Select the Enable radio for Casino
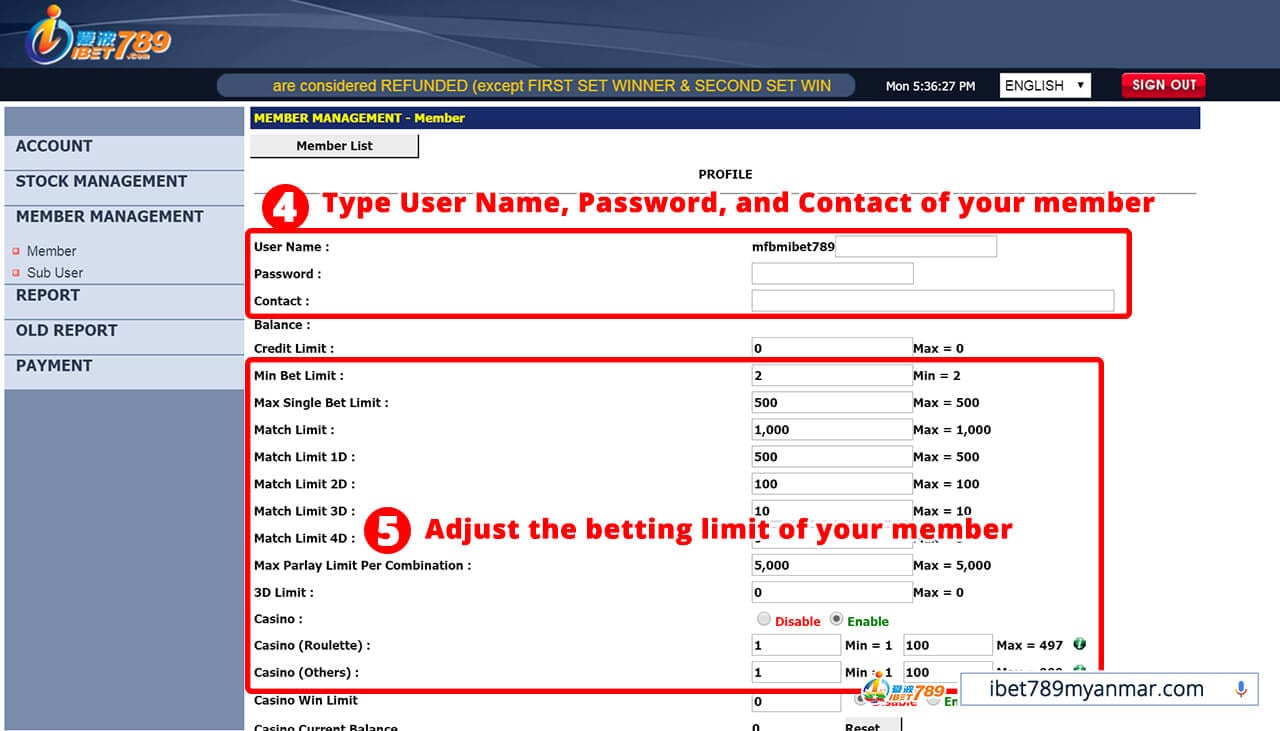This screenshot has width=1280, height=731. coord(836,620)
